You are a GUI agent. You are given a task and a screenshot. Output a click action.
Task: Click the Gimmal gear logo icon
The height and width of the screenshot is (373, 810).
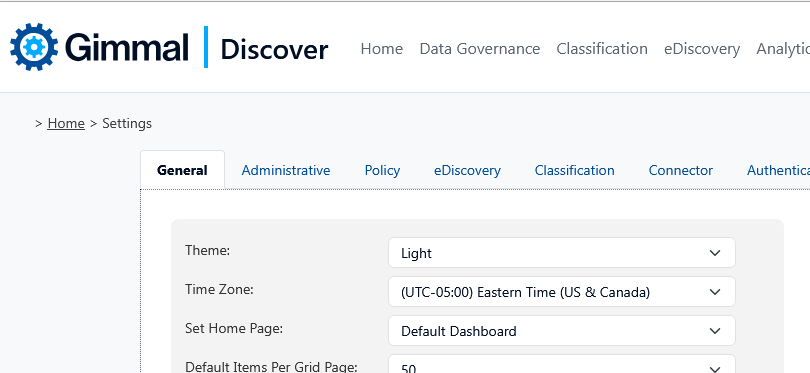point(34,47)
